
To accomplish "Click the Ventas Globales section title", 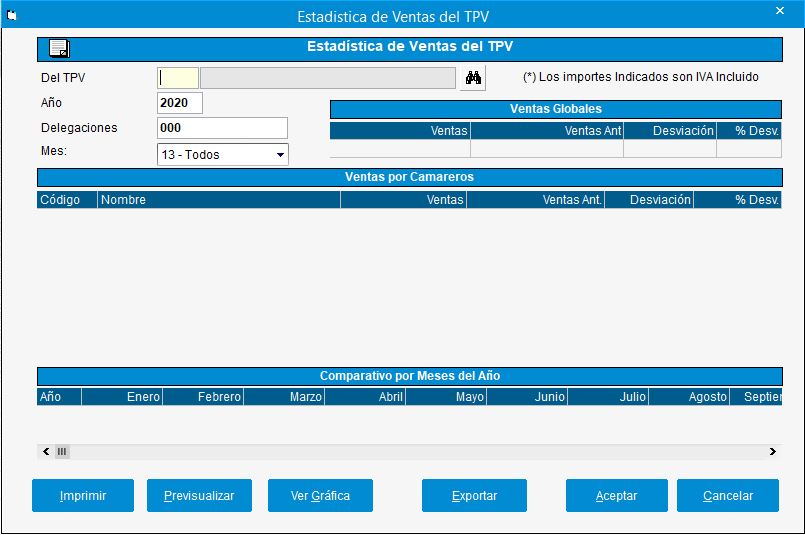I will (x=555, y=109).
